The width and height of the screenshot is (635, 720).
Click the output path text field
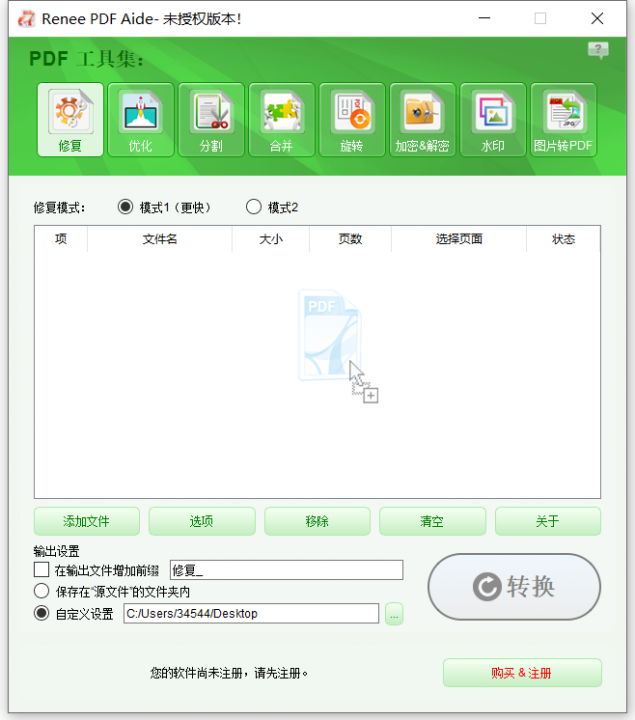250,614
